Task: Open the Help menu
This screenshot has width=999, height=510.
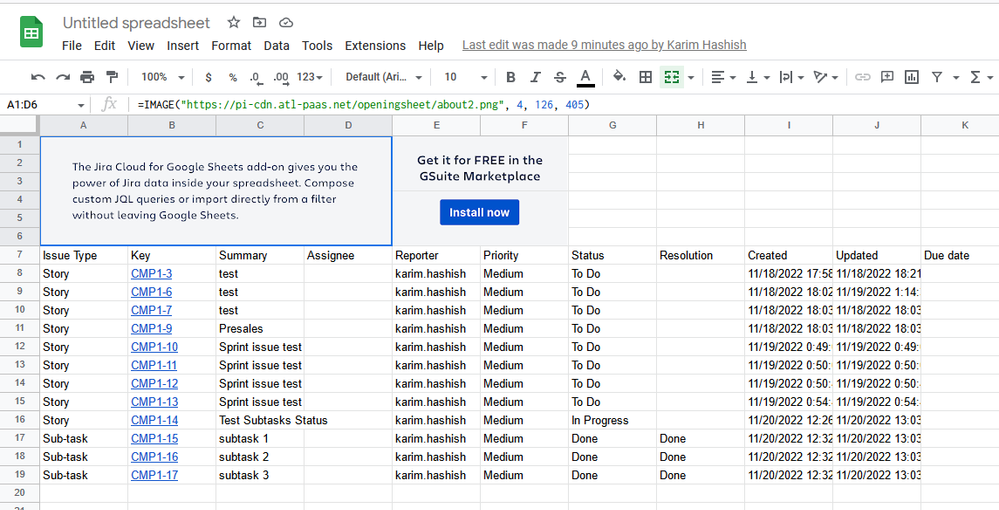Action: (431, 46)
